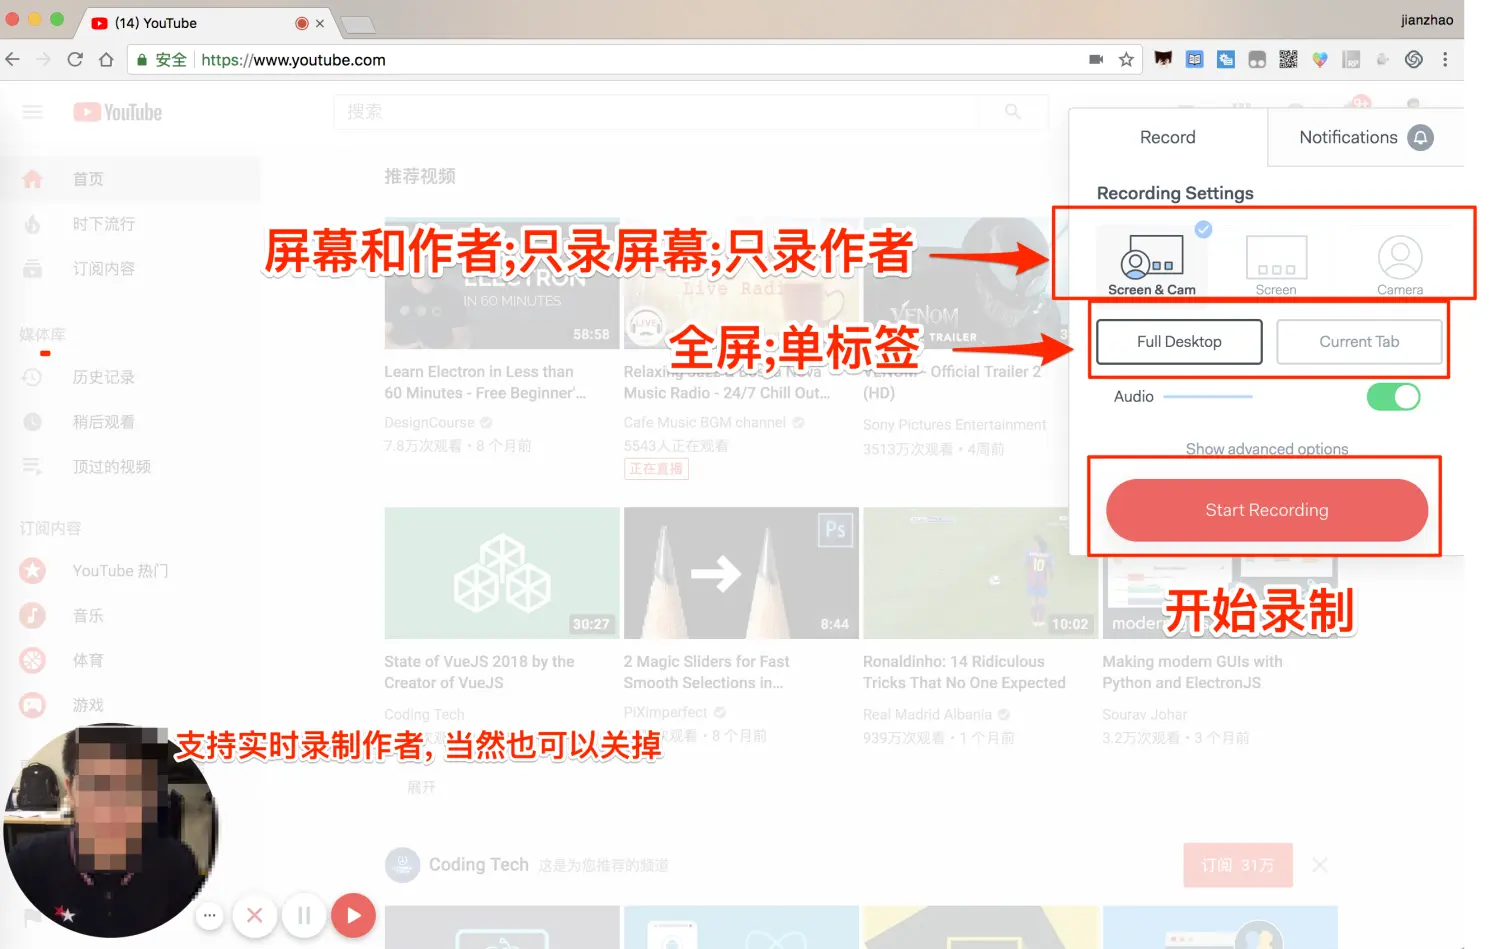
Task: Switch to the Record tab
Action: (x=1167, y=137)
